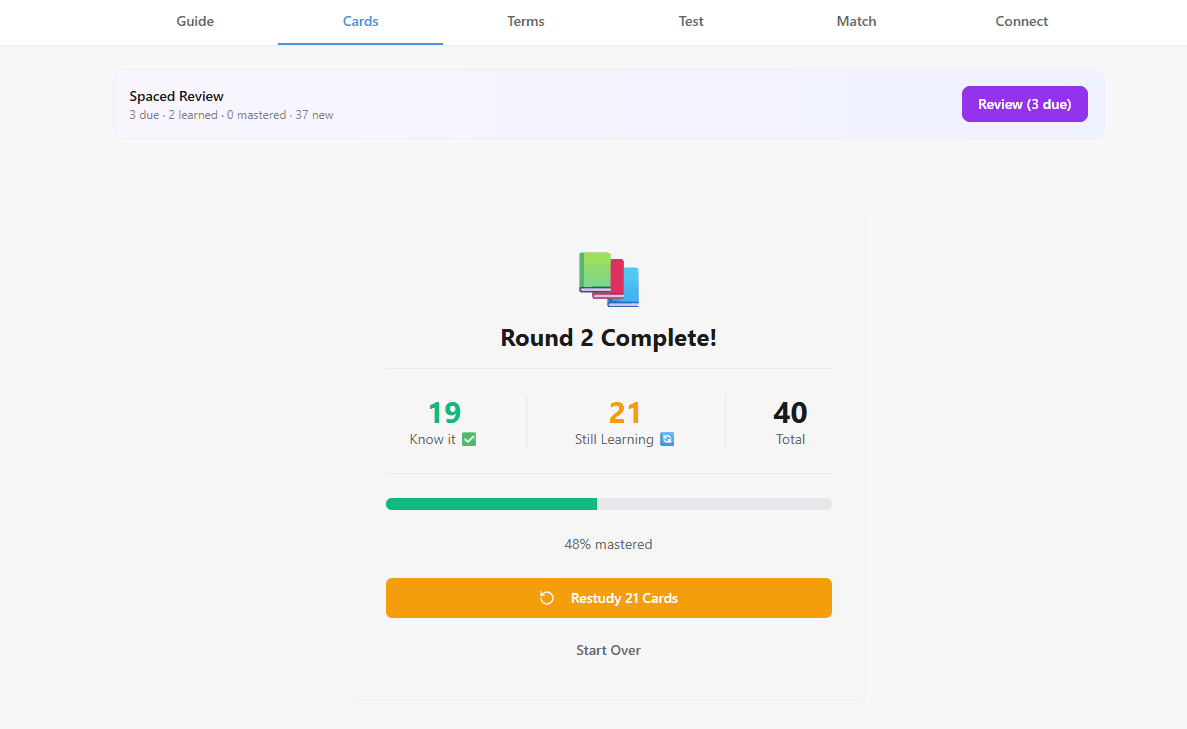
Task: Click the Restudy 21 Cards button
Action: click(608, 597)
